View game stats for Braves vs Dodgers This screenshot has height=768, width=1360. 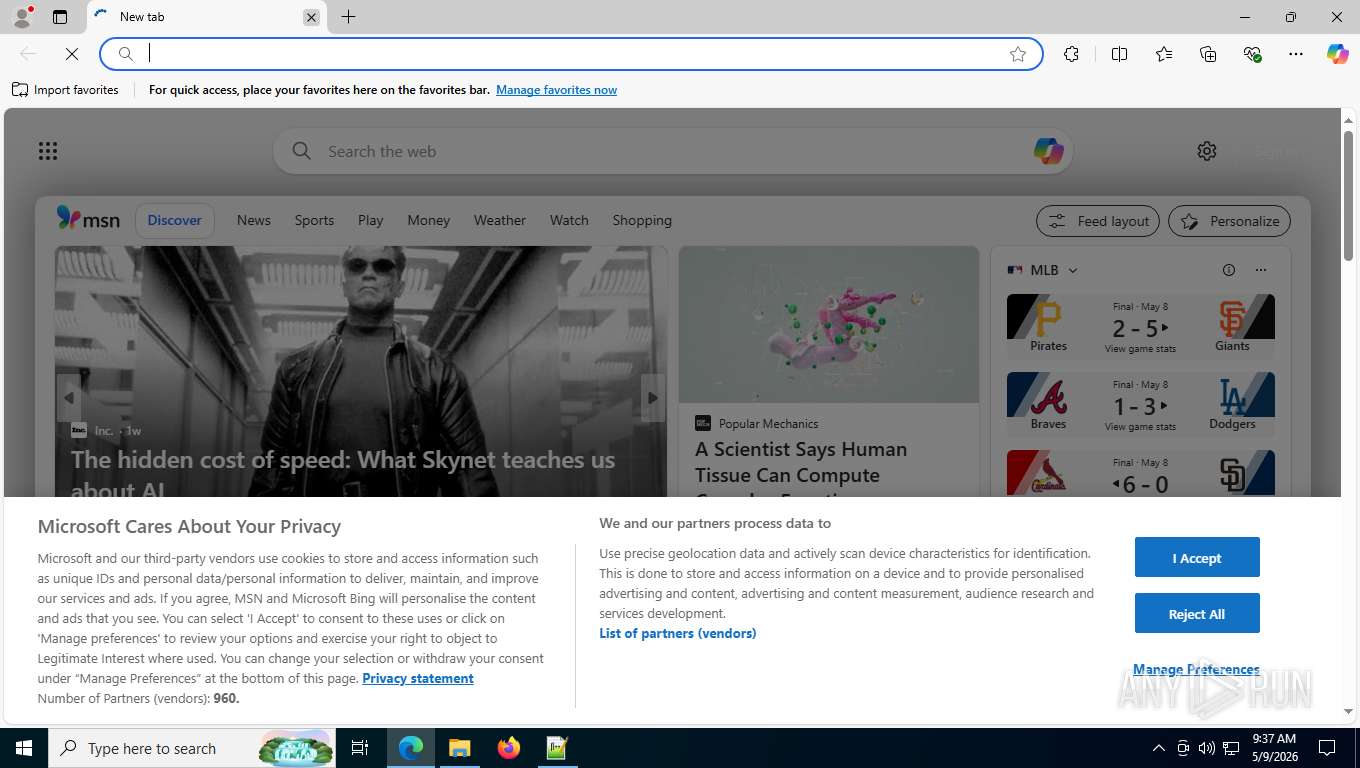pyautogui.click(x=1140, y=427)
